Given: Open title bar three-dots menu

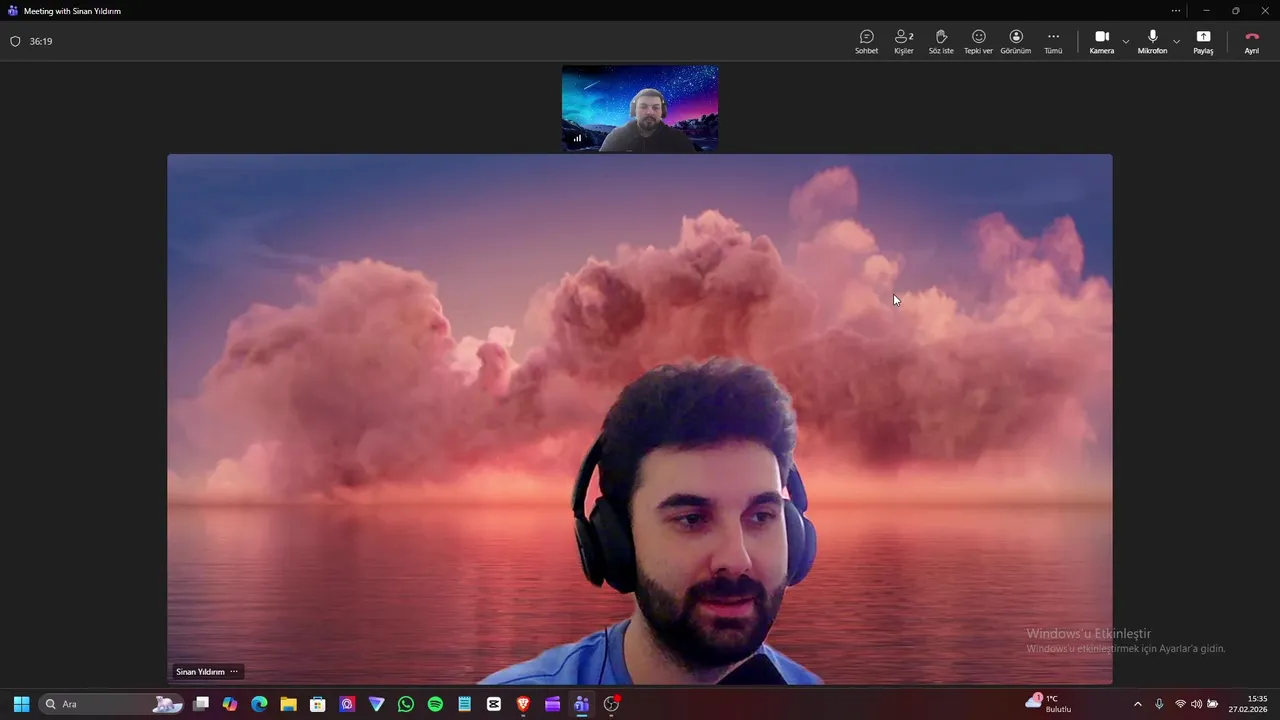Looking at the screenshot, I should pyautogui.click(x=1176, y=11).
